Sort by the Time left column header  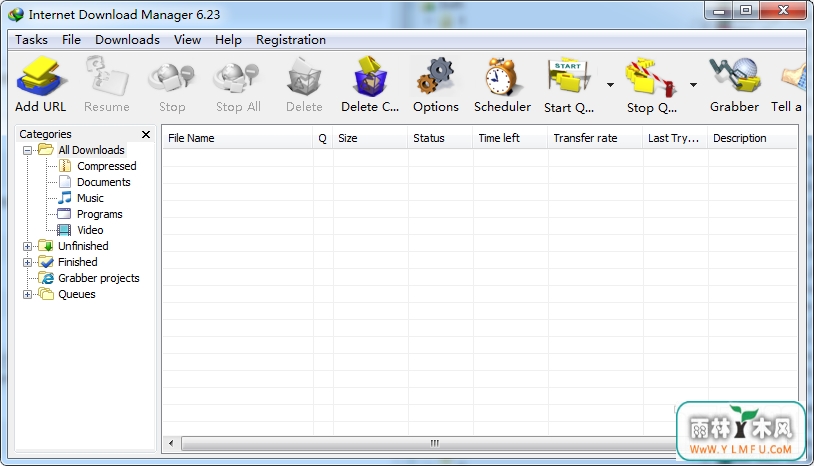click(510, 138)
